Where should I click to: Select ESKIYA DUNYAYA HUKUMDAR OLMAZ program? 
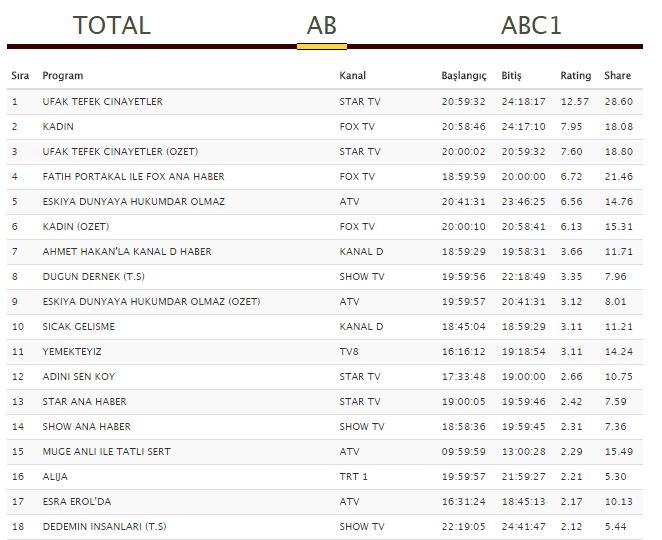pos(133,202)
